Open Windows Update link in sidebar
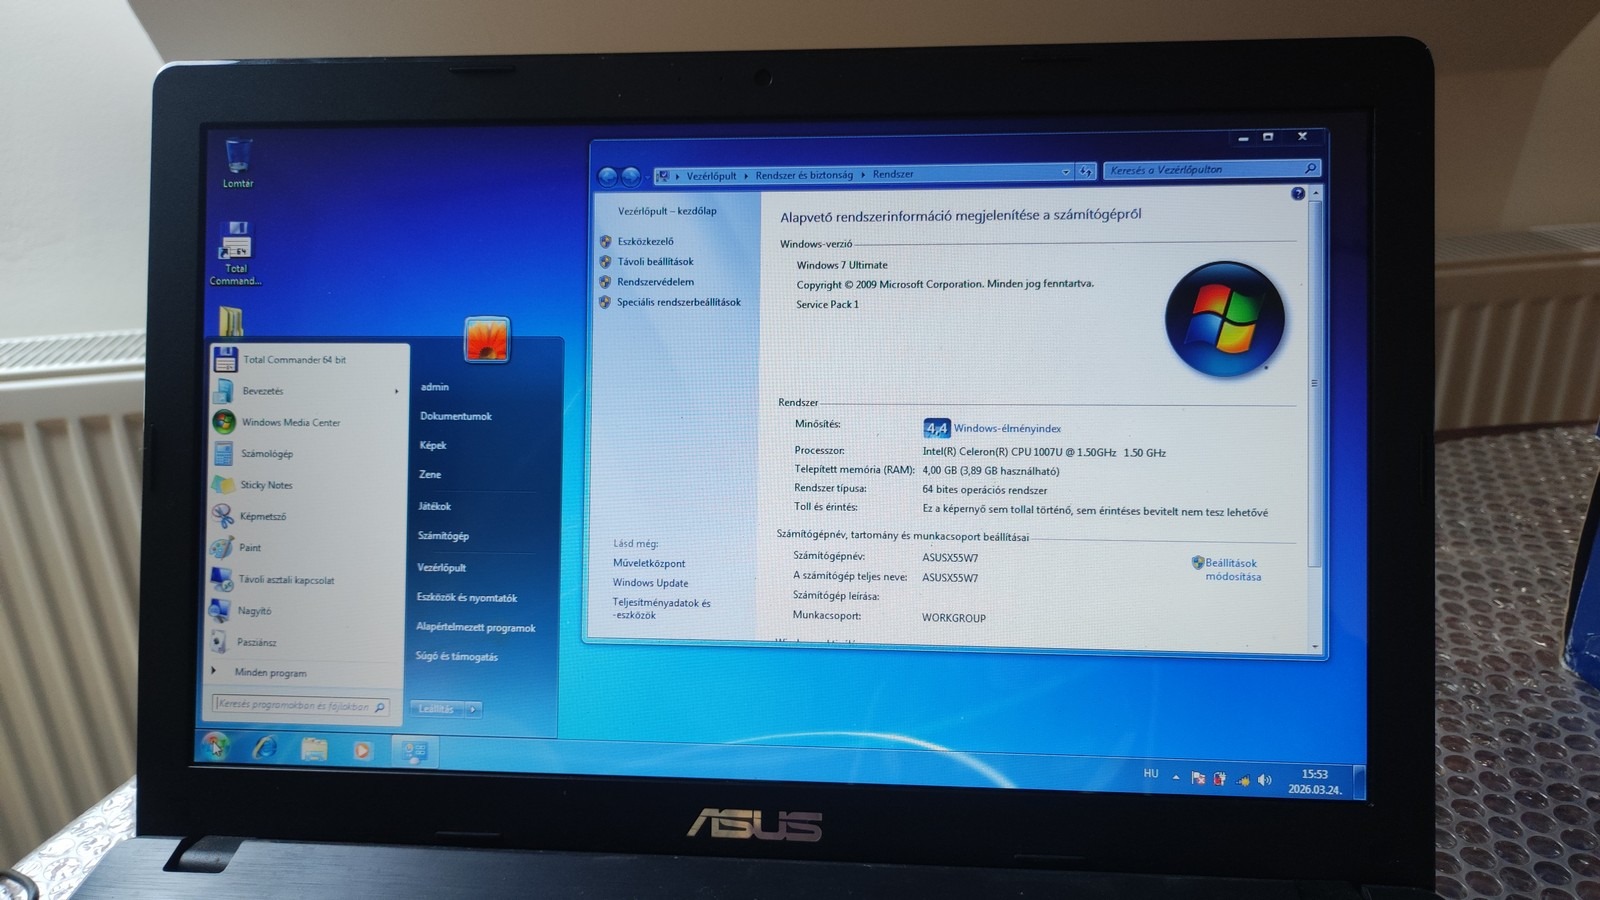Image resolution: width=1600 pixels, height=900 pixels. click(650, 583)
